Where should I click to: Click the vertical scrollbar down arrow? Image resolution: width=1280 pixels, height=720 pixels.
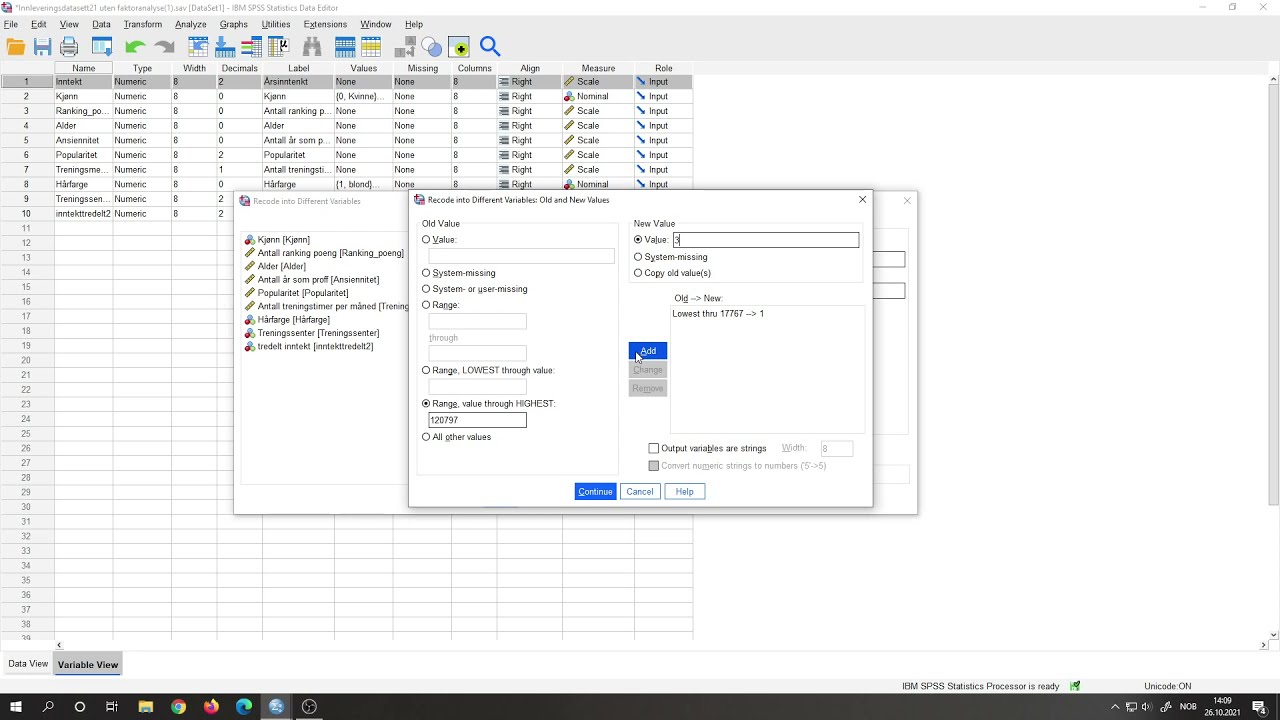1273,634
